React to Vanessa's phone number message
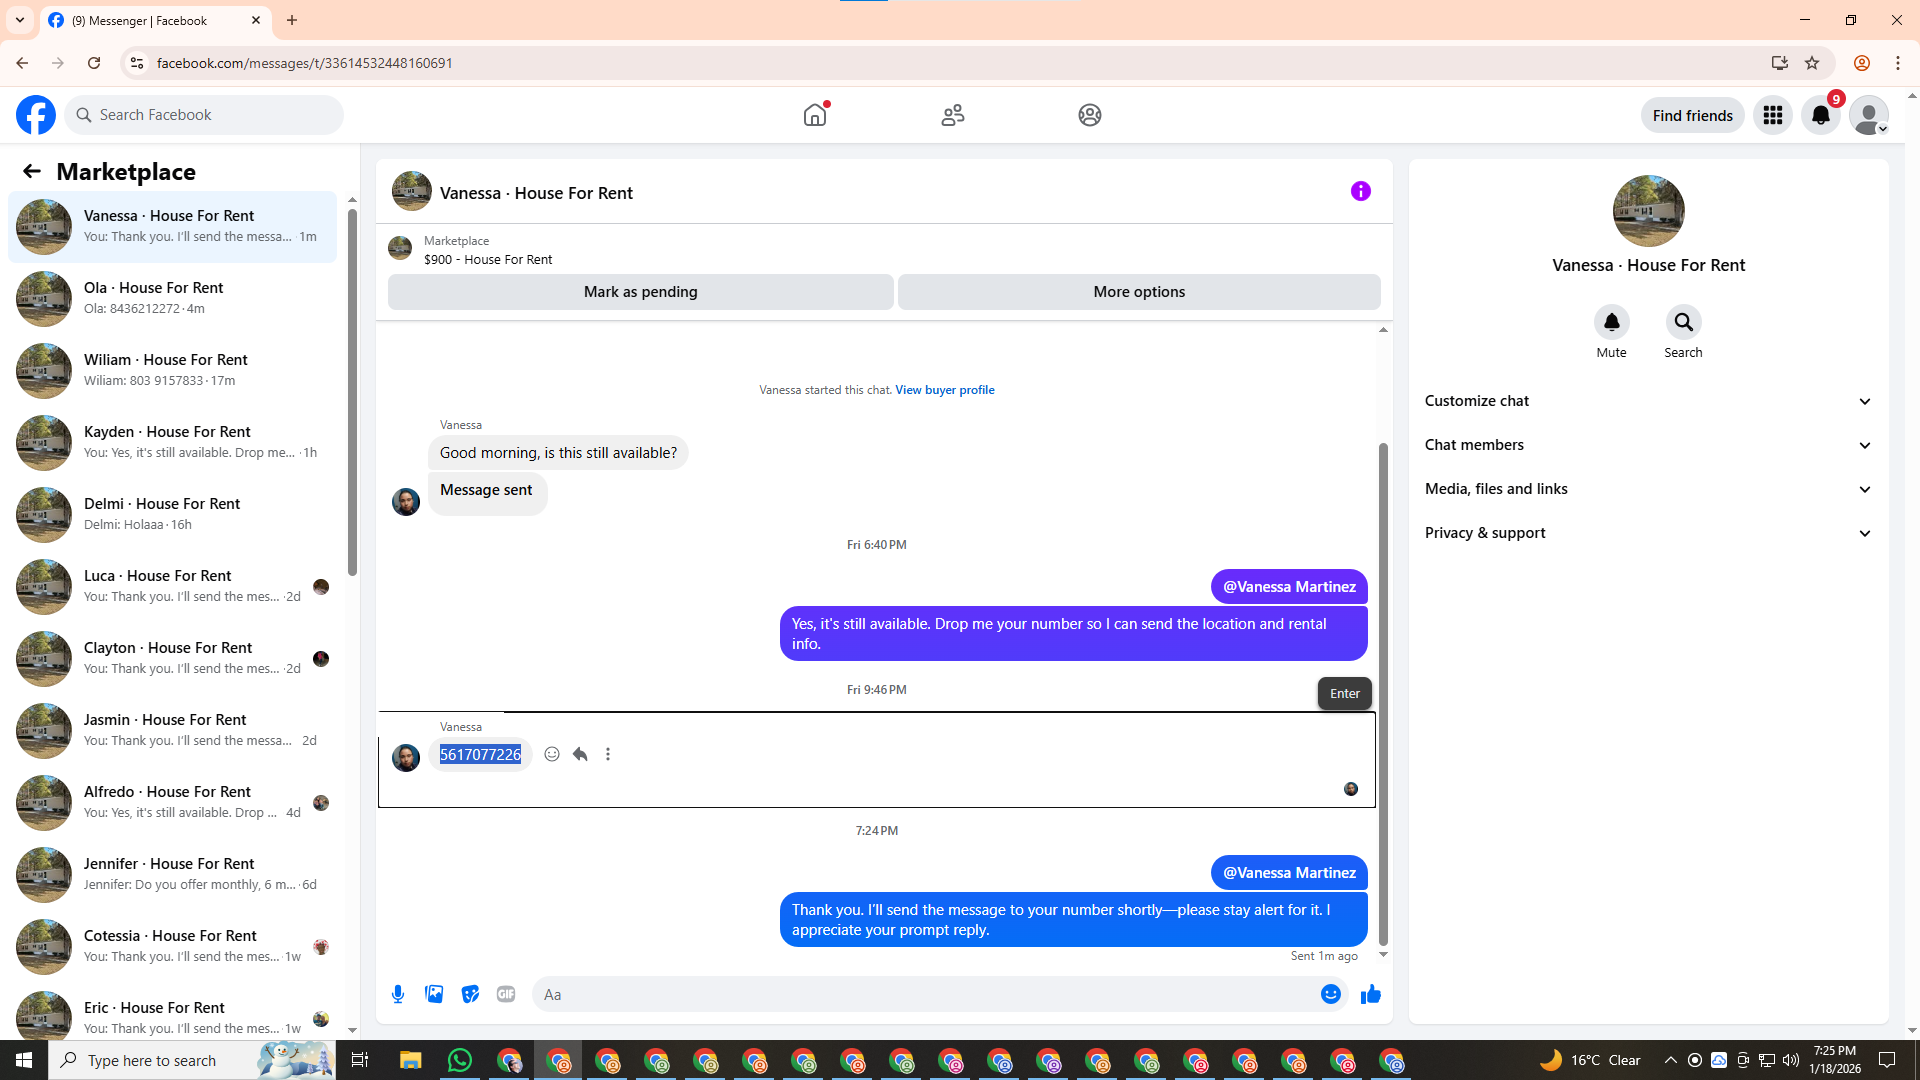This screenshot has height=1080, width=1920. [552, 754]
